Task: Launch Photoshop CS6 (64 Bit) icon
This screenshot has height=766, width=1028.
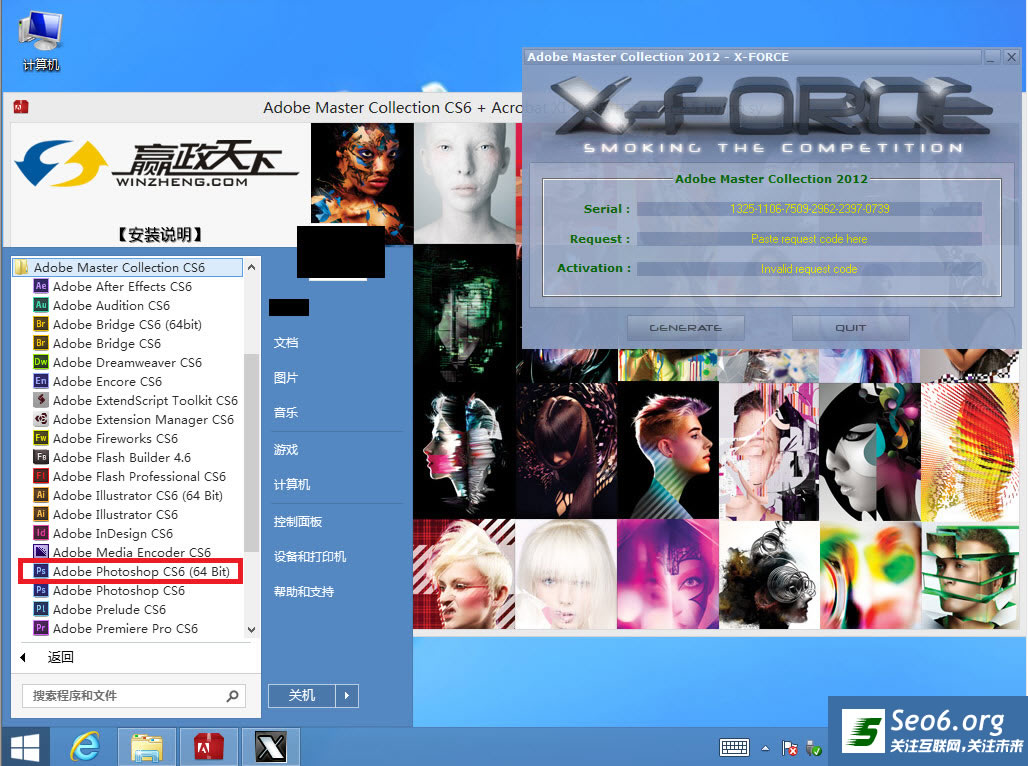Action: tap(41, 571)
